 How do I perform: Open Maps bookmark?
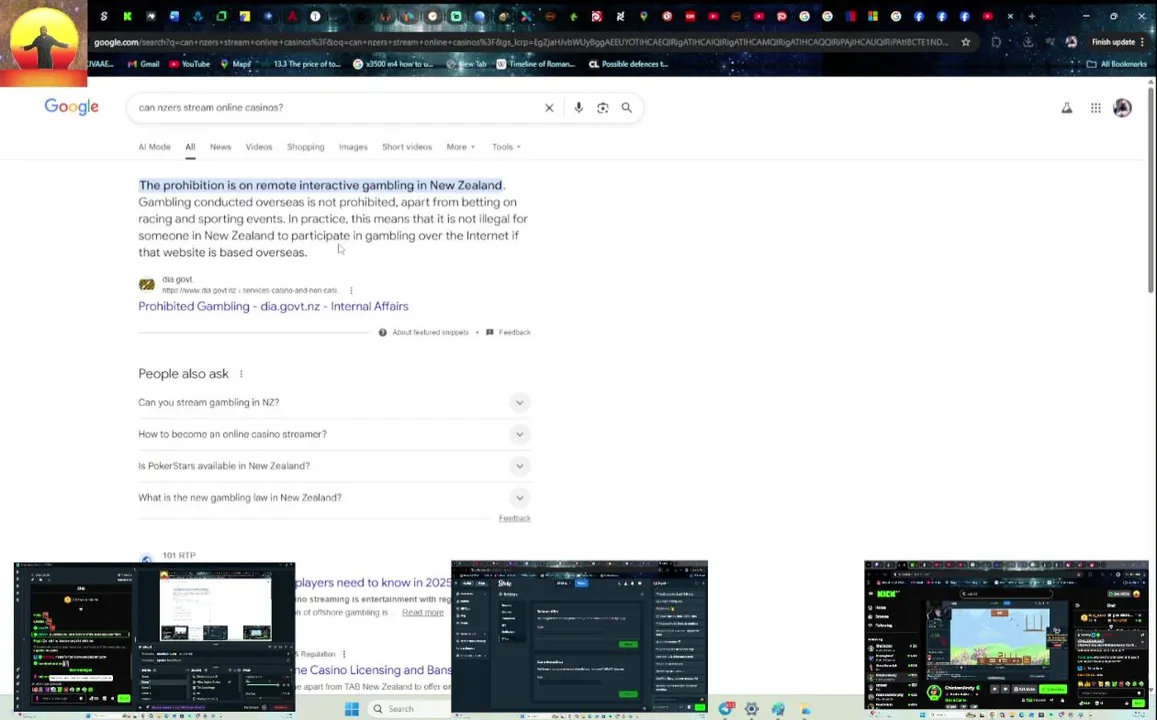[x=235, y=64]
